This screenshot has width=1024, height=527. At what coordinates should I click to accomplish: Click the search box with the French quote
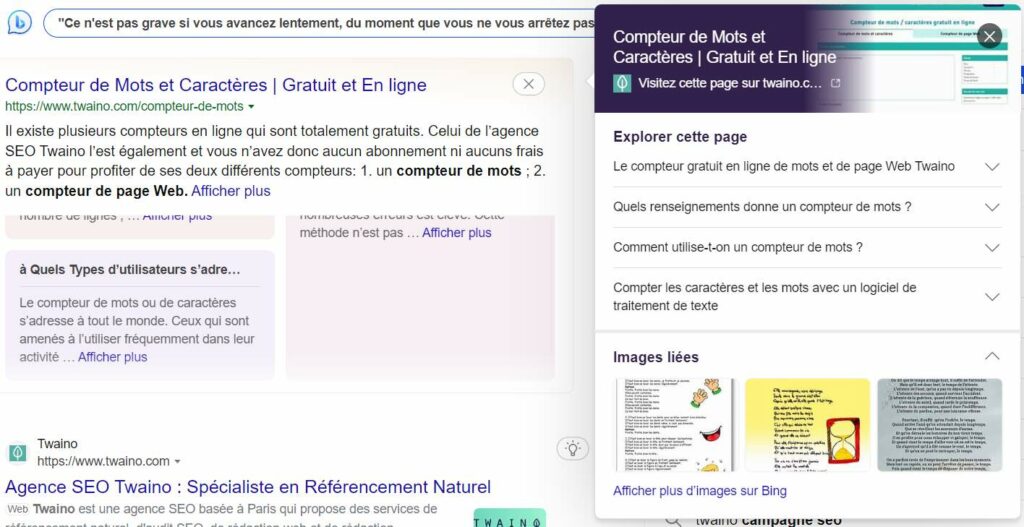(x=319, y=23)
